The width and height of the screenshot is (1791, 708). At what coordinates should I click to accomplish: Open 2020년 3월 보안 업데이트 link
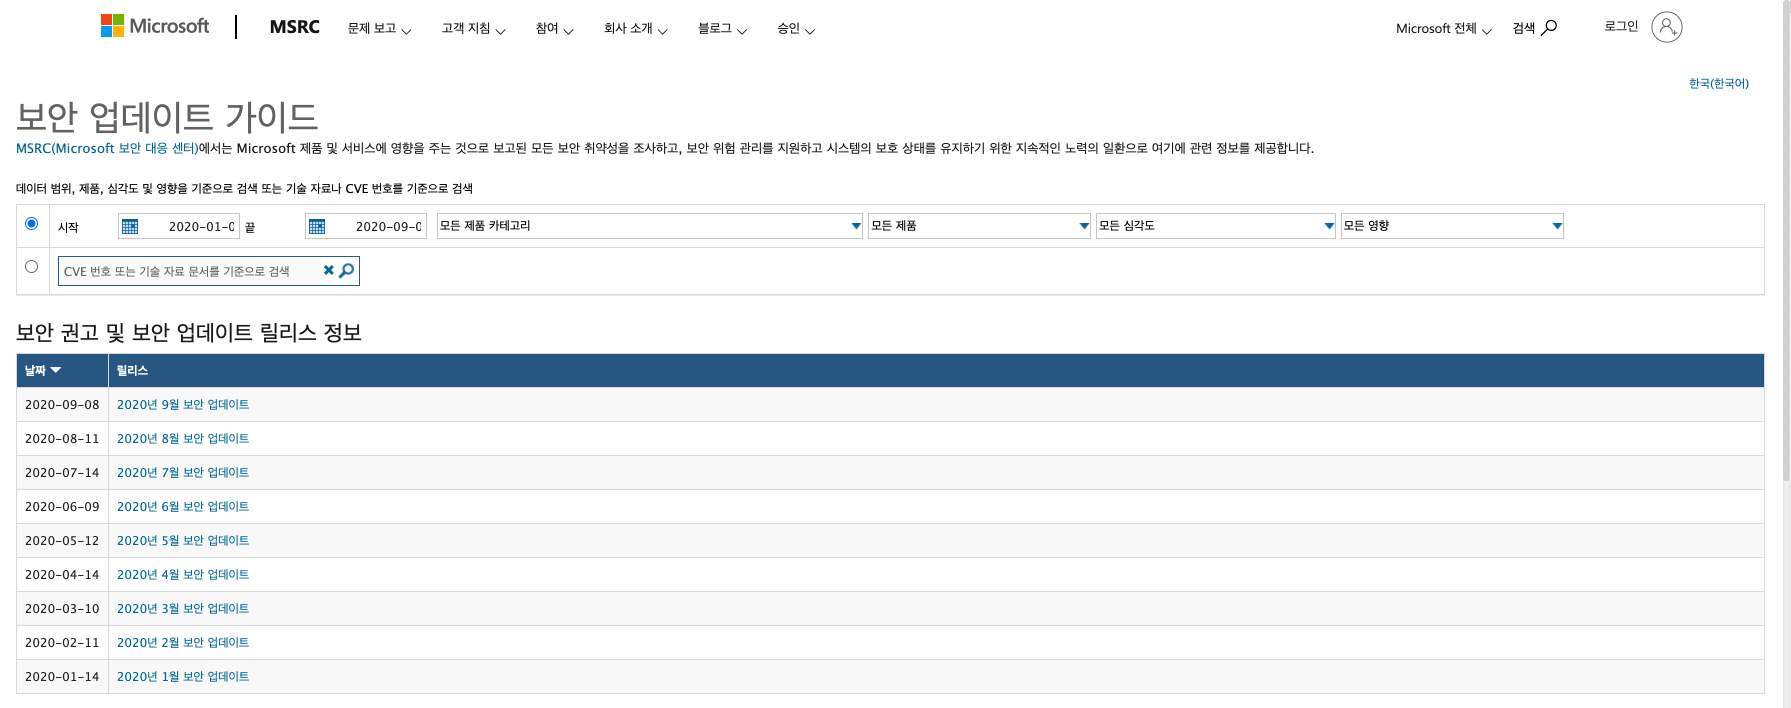tap(183, 608)
